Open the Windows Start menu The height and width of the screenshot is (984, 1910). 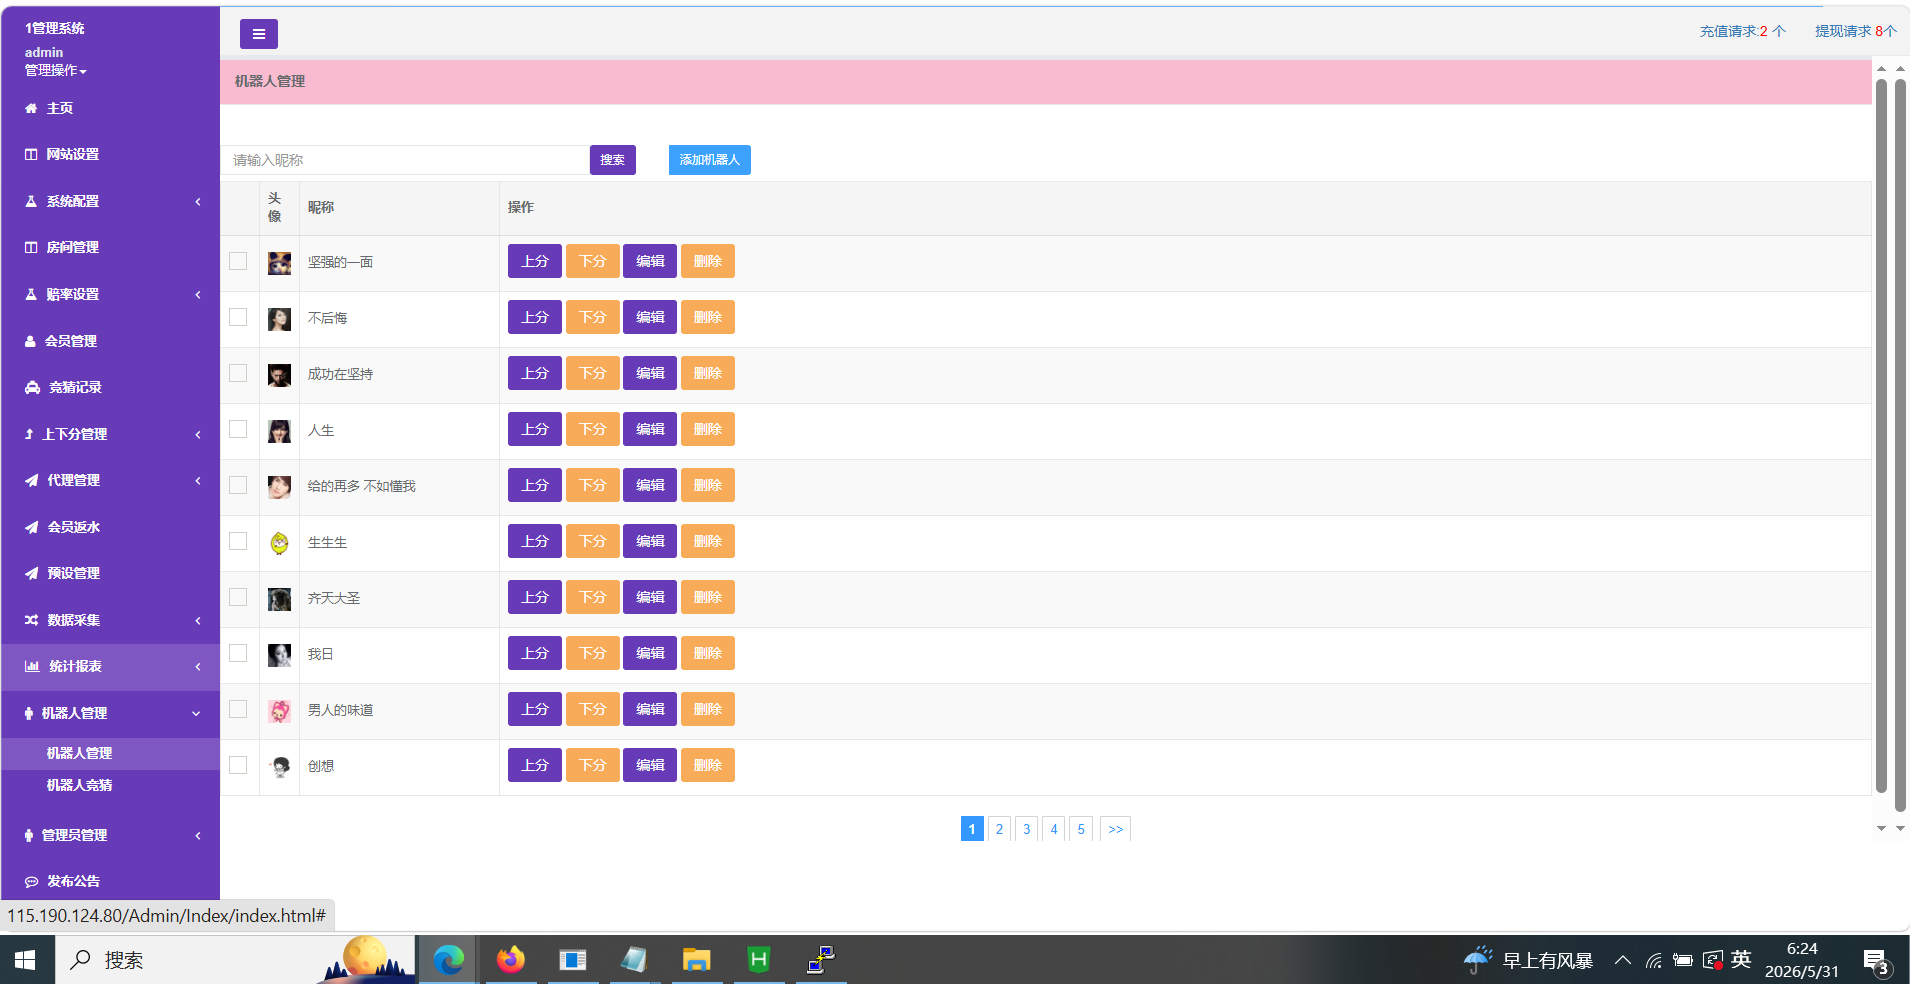tap(26, 960)
